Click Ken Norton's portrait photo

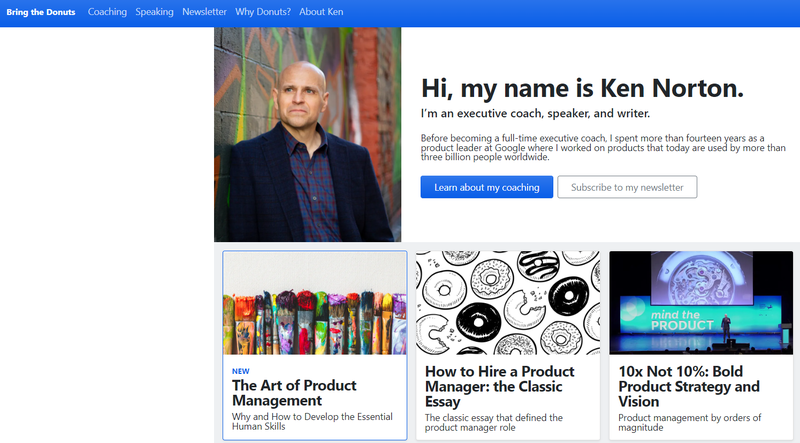307,134
